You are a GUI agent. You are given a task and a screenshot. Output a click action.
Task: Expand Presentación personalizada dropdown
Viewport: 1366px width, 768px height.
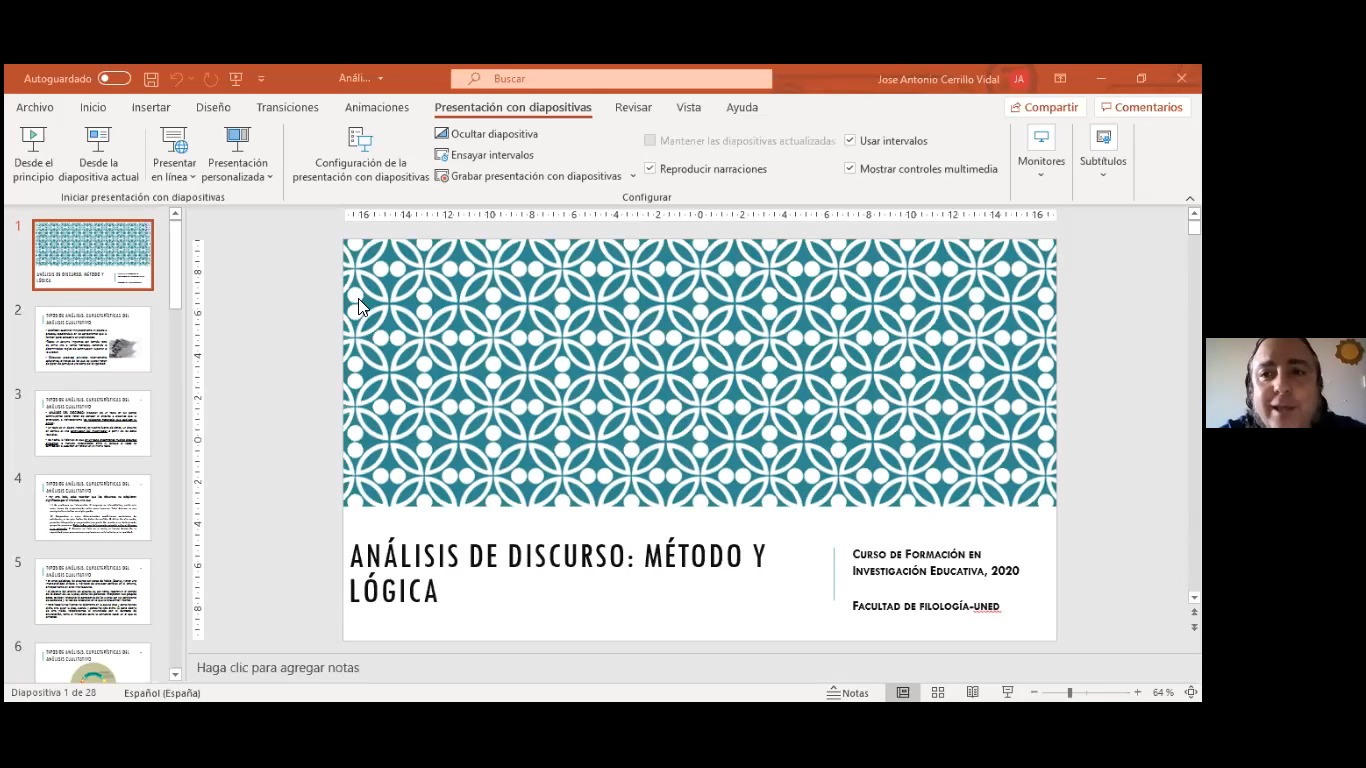238,177
